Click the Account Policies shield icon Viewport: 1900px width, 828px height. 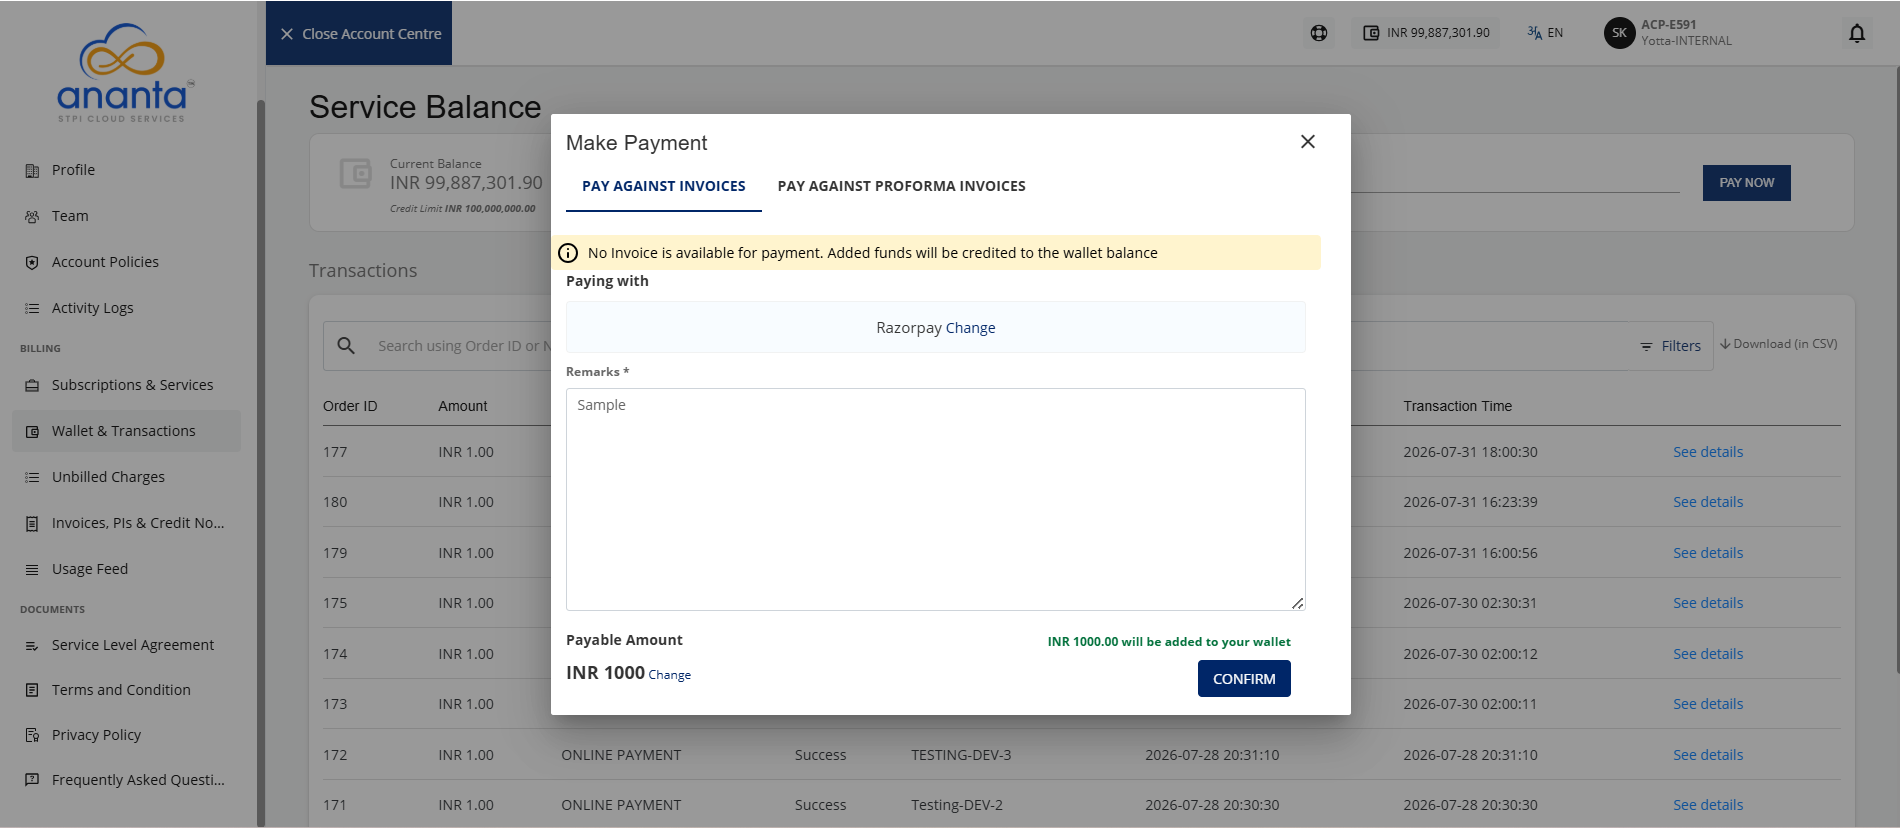[32, 263]
